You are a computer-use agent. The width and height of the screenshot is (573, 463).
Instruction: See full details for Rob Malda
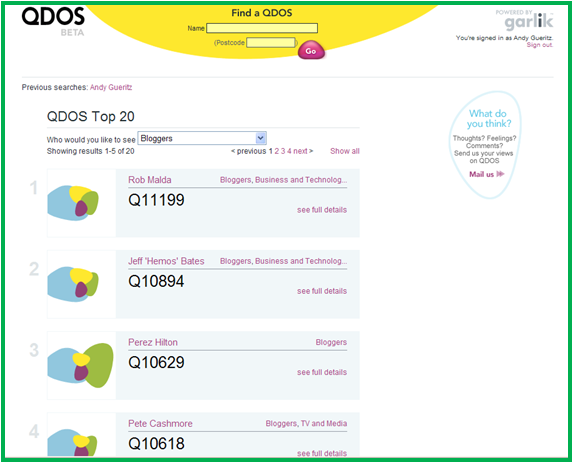click(x=322, y=210)
